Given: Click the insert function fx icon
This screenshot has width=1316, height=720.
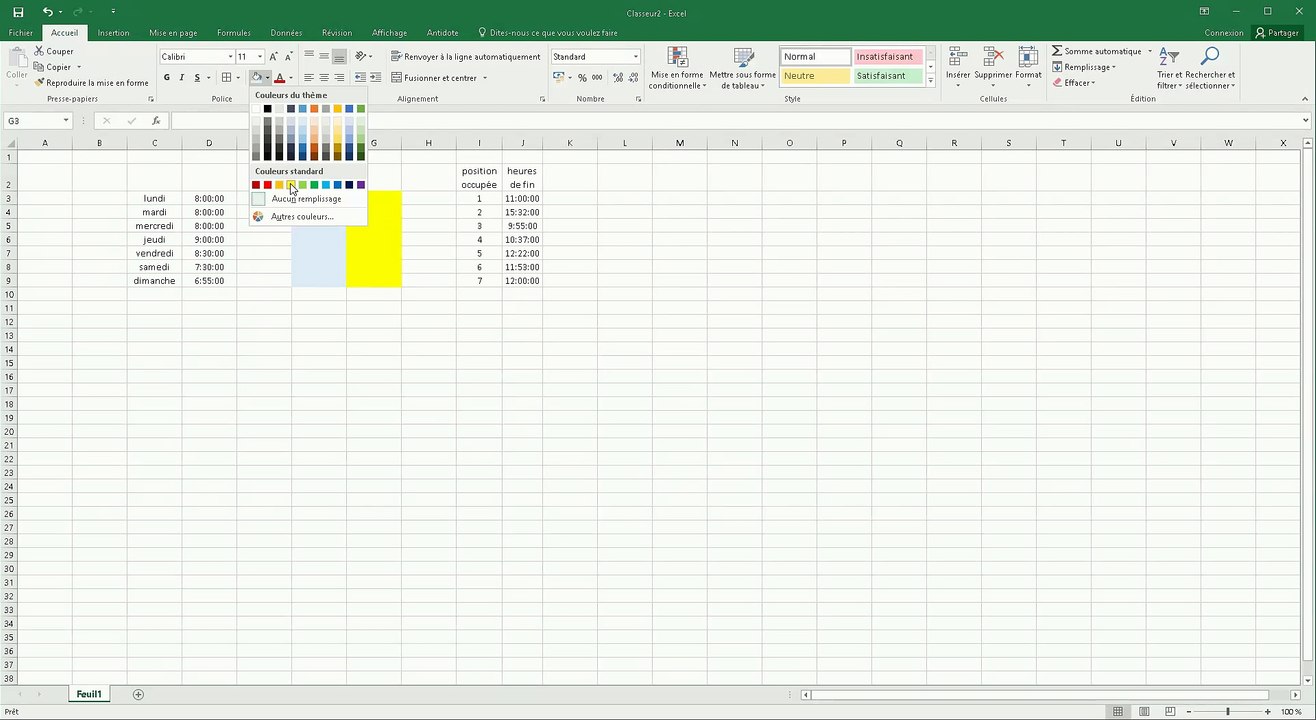Looking at the screenshot, I should tap(156, 121).
